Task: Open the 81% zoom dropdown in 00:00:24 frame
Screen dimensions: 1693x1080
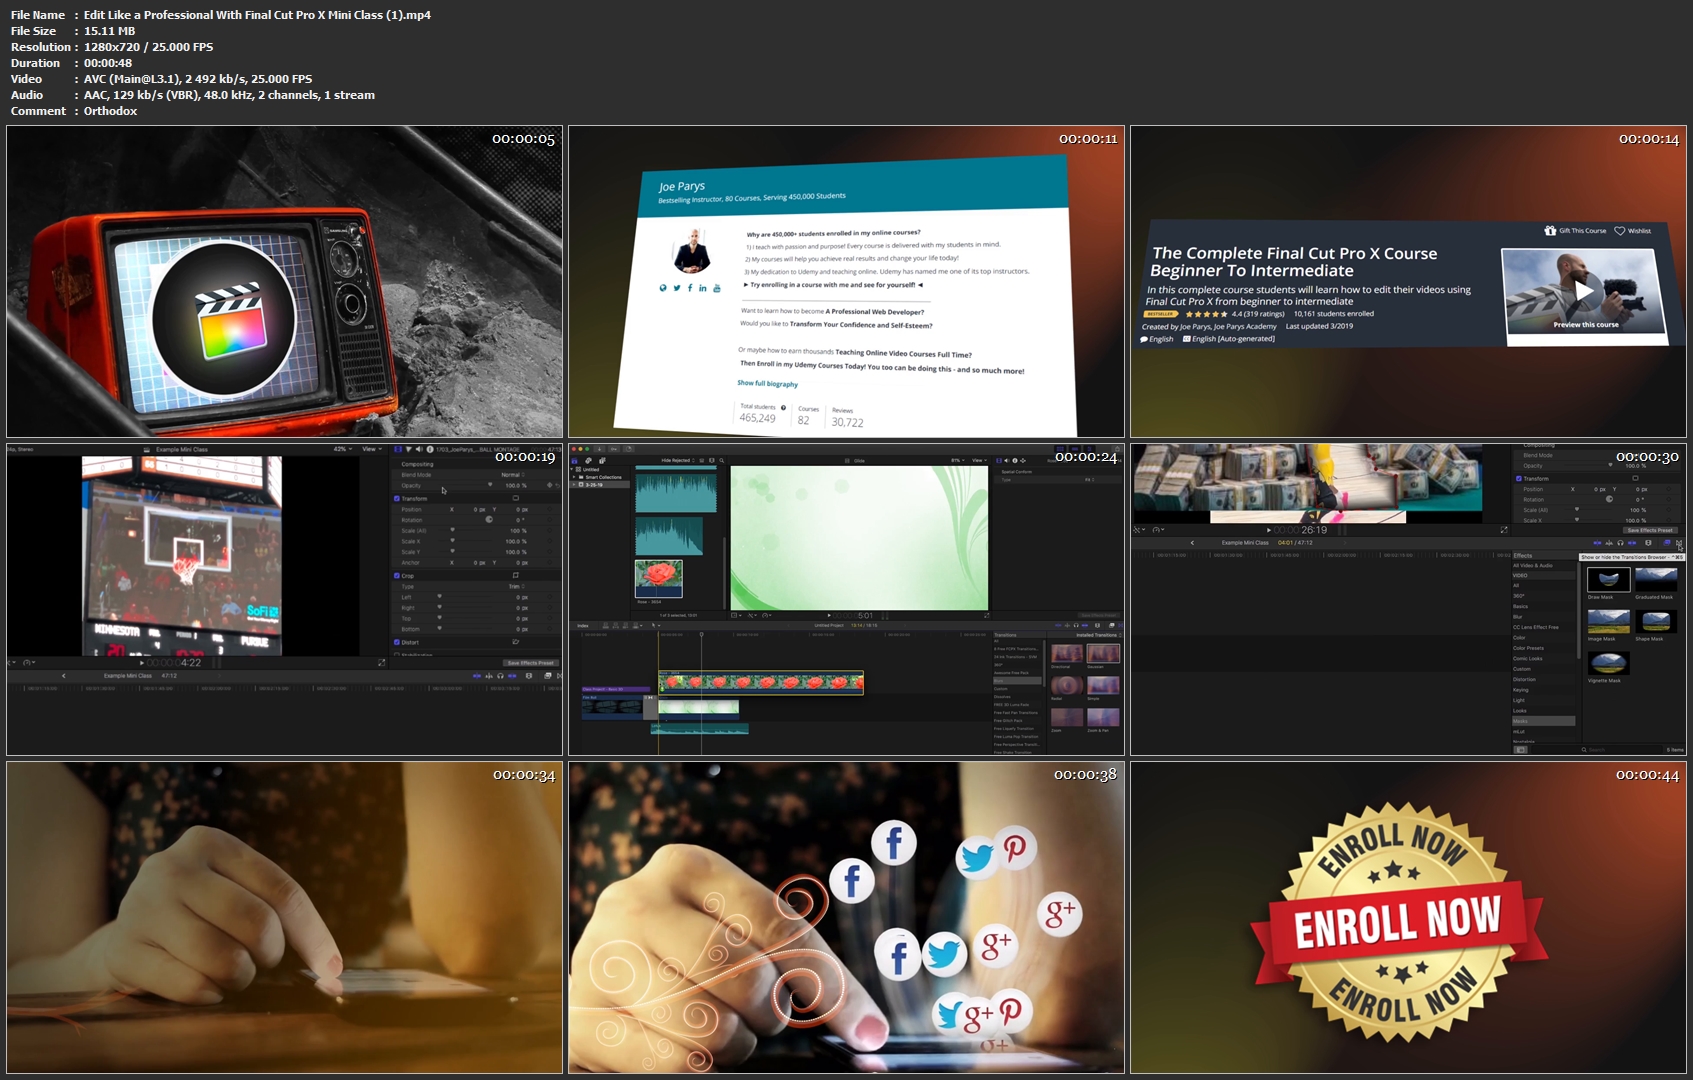Action: [958, 460]
